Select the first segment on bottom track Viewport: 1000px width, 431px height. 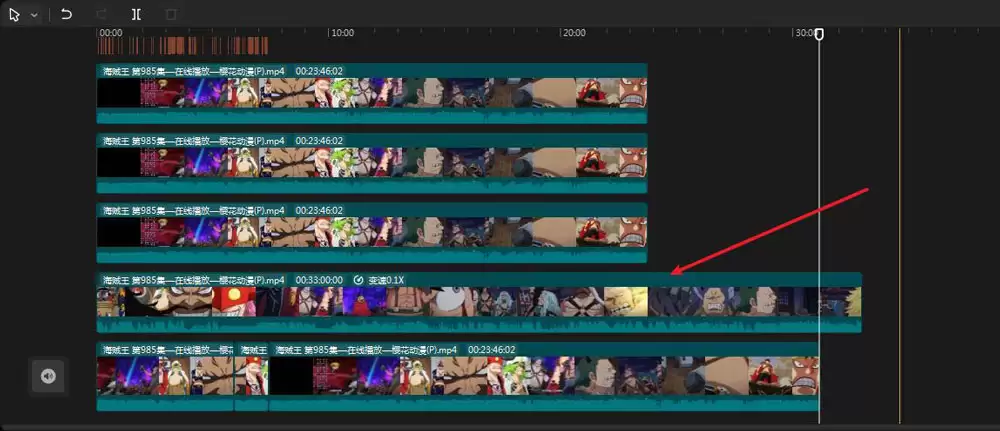pyautogui.click(x=164, y=377)
